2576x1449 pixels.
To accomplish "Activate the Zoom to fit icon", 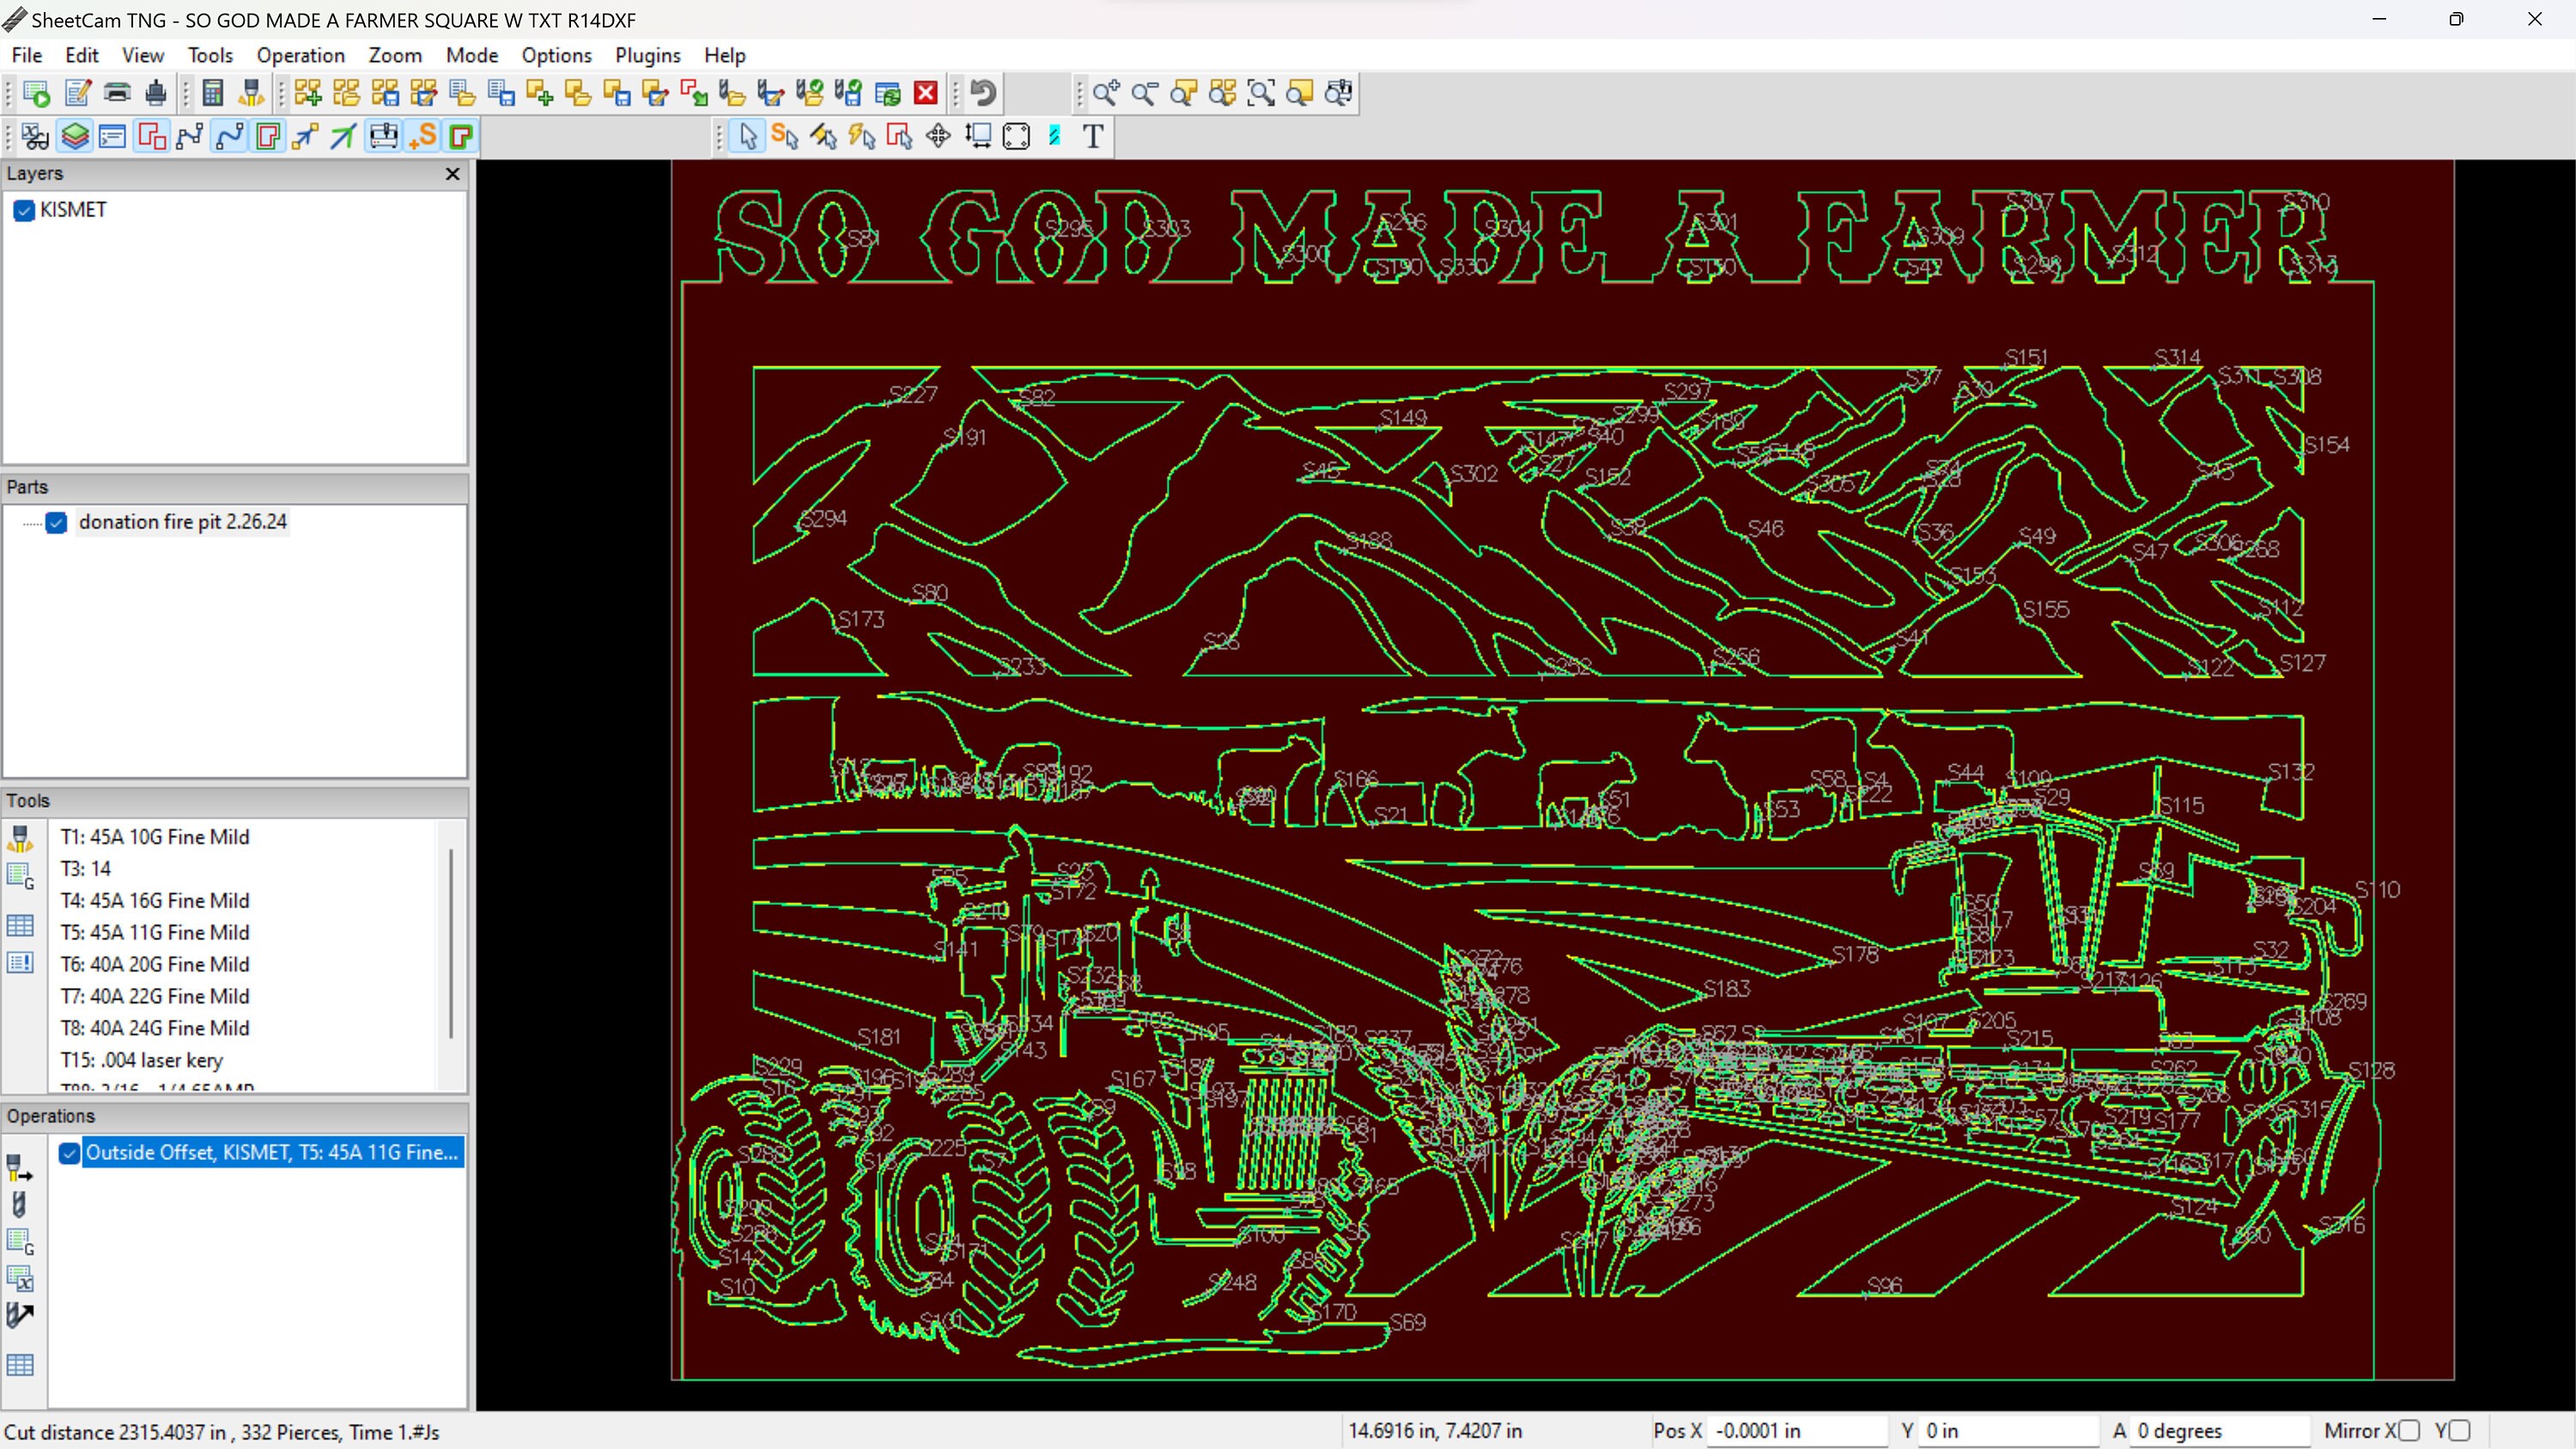I will [x=1261, y=93].
